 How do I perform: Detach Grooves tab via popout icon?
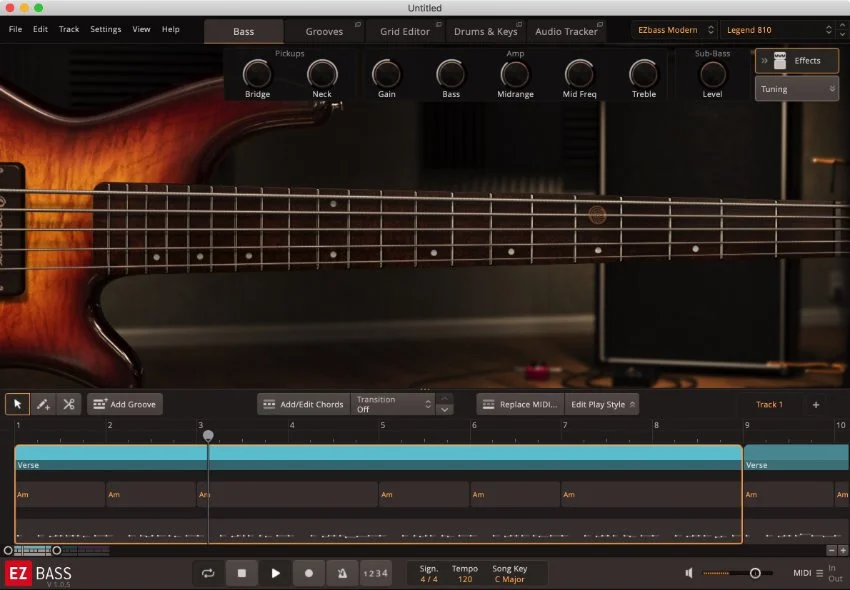[x=358, y=24]
